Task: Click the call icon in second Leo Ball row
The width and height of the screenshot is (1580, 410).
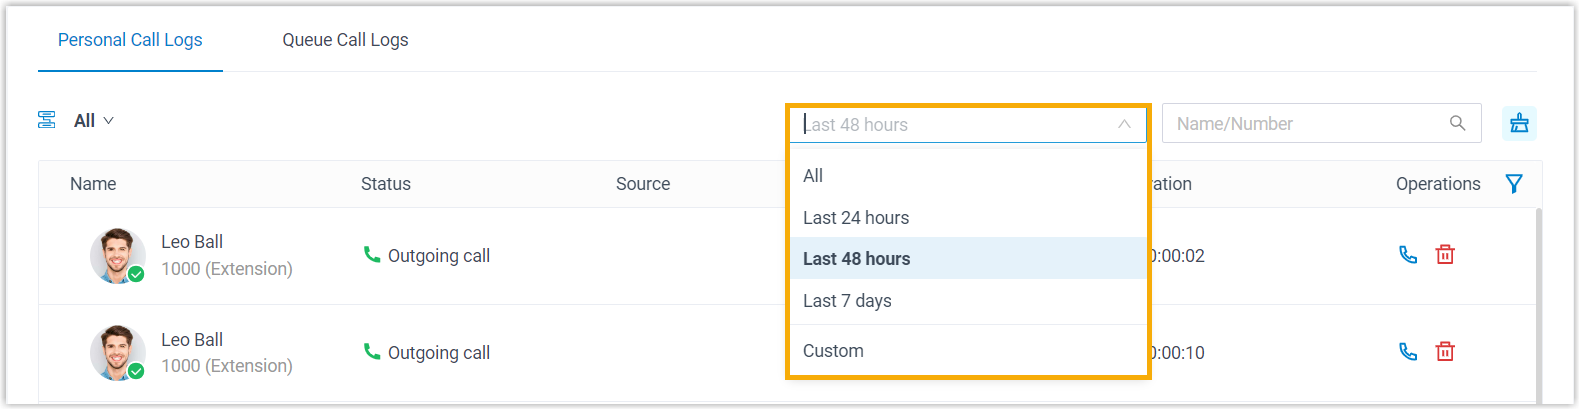Action: tap(1408, 352)
